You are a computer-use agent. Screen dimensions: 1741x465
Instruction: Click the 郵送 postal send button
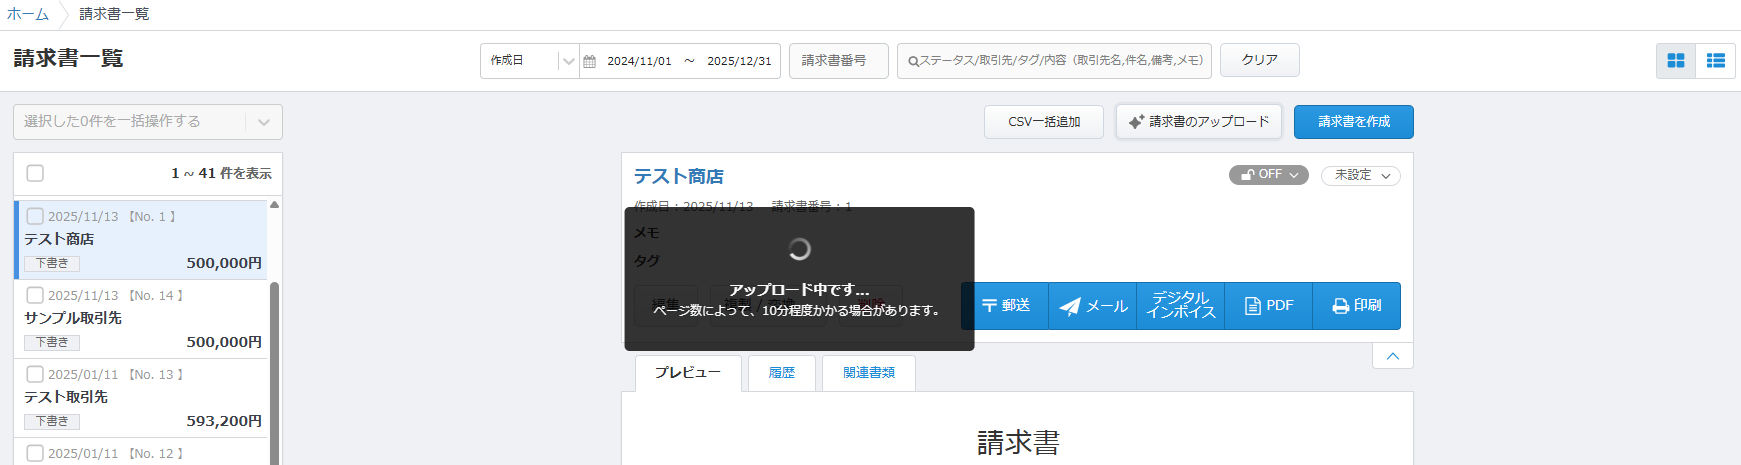[1005, 306]
